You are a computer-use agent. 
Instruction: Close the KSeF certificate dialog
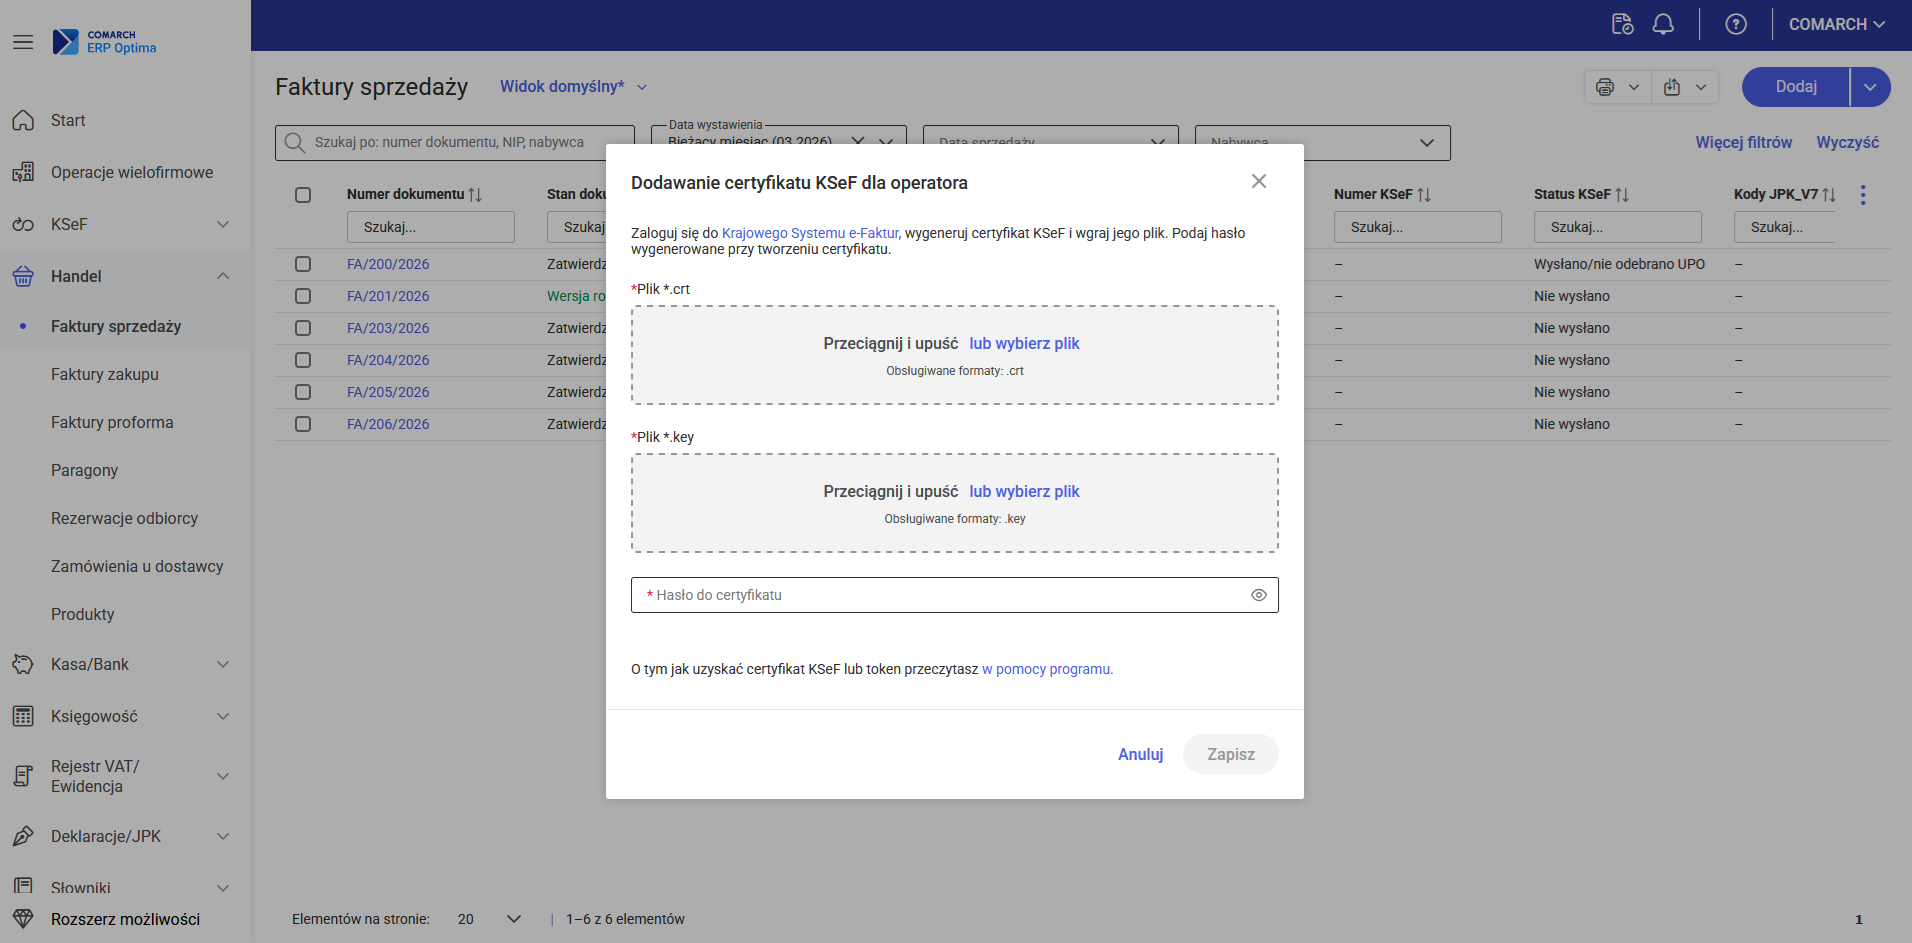pyautogui.click(x=1259, y=181)
